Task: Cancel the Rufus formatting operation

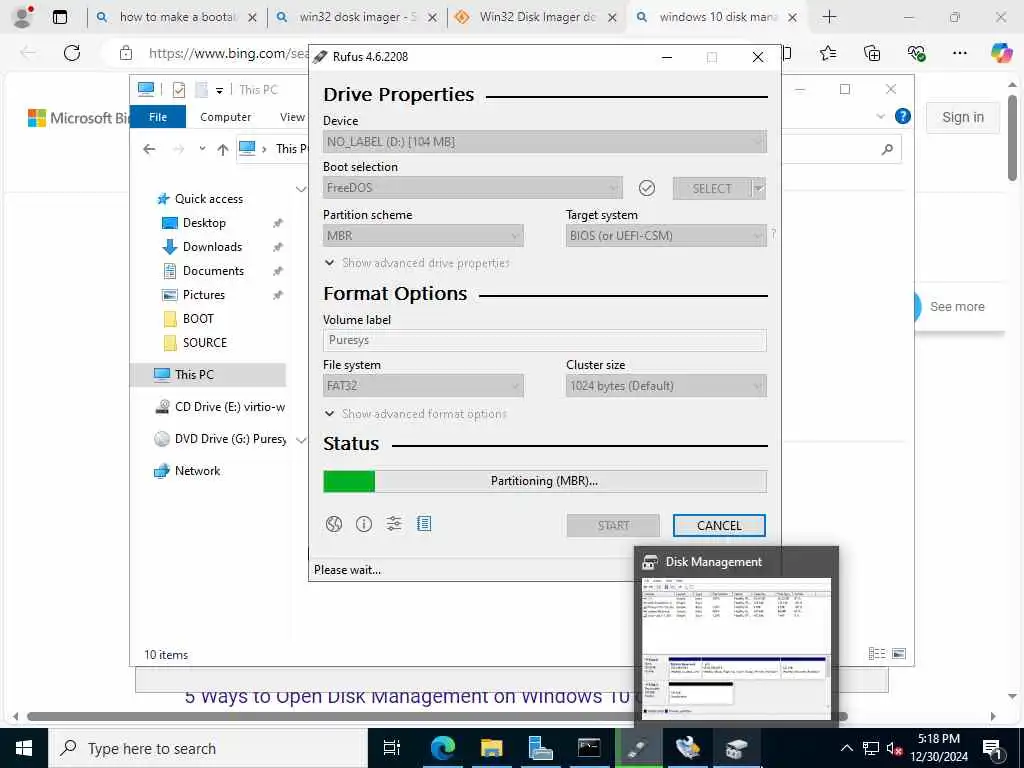Action: point(719,526)
